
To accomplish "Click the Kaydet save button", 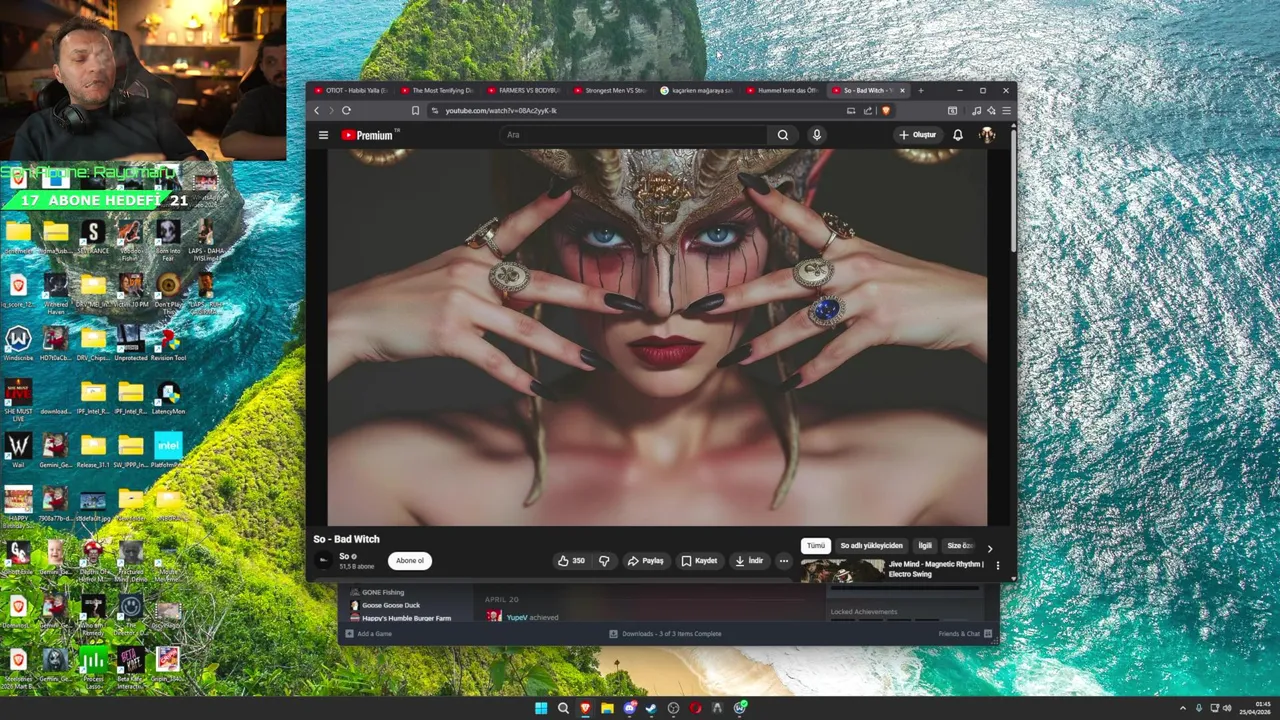I will [x=699, y=561].
